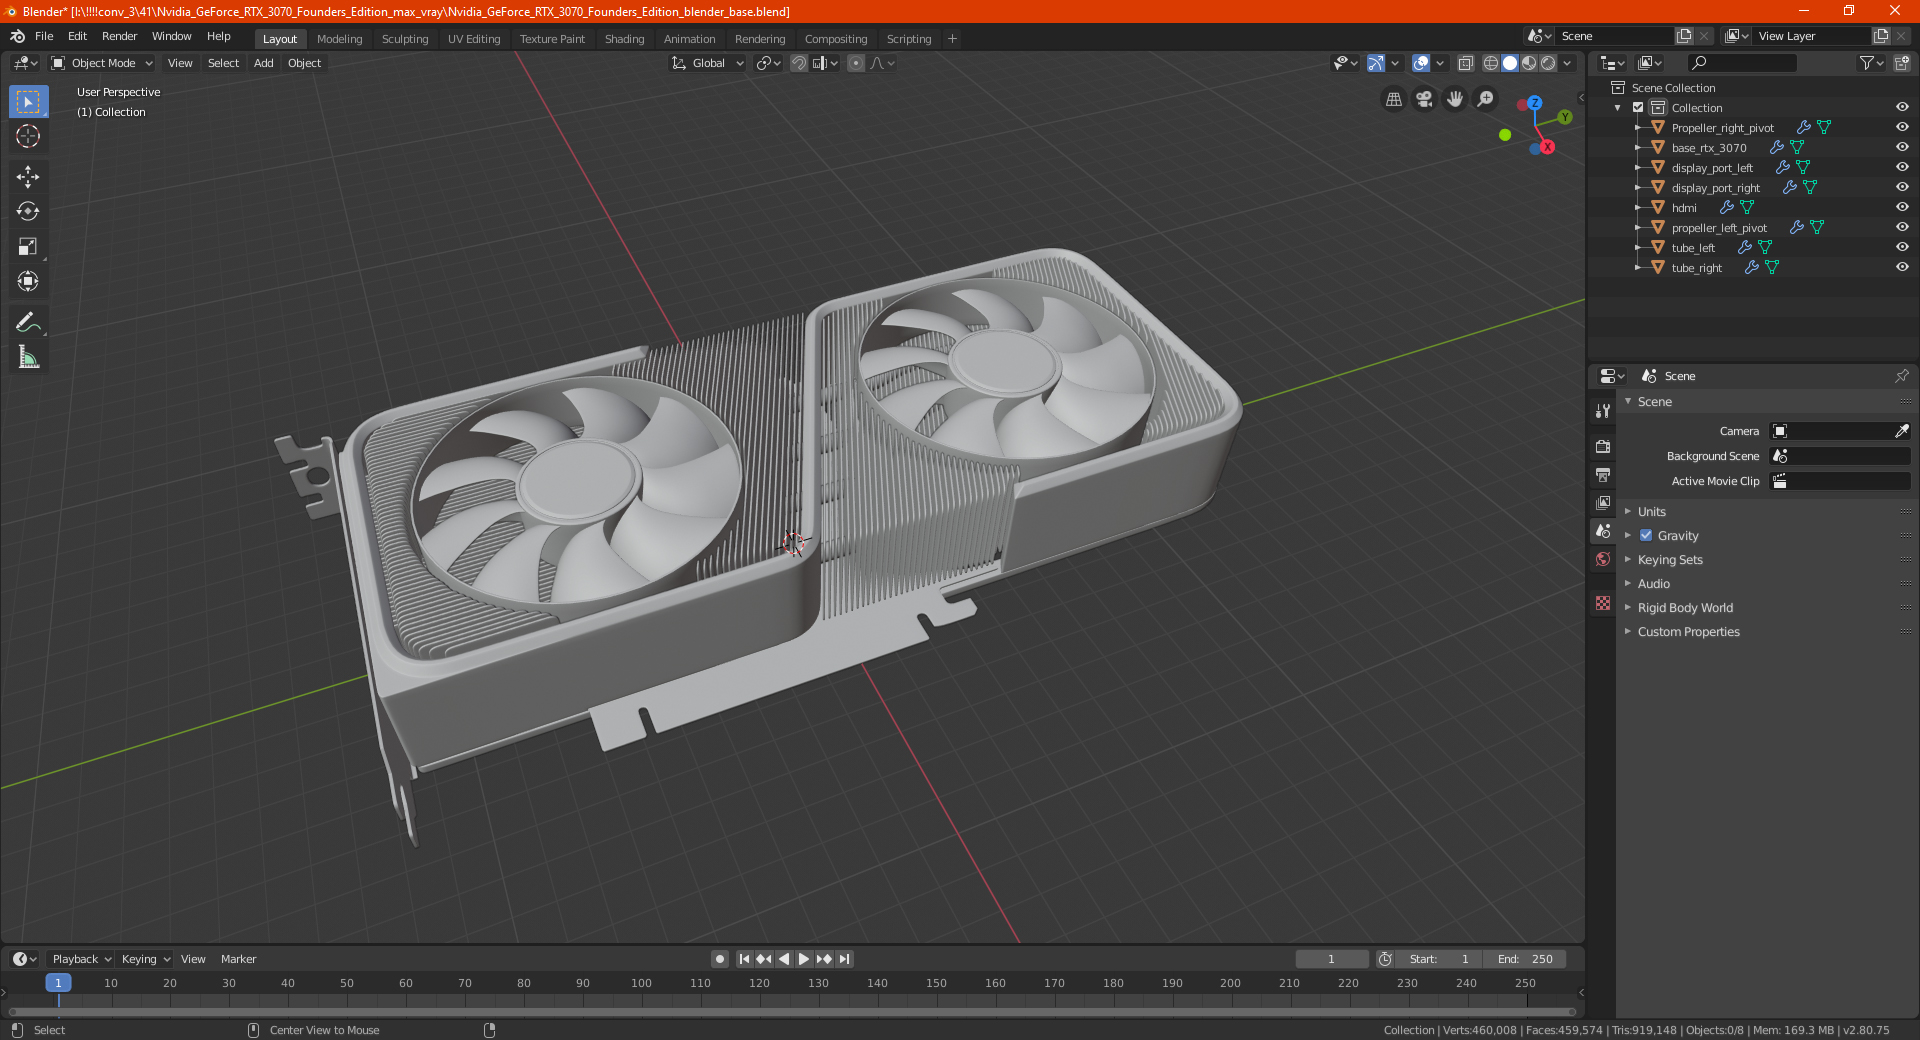Select wireframe viewport shading
1920x1040 pixels.
pyautogui.click(x=1491, y=63)
